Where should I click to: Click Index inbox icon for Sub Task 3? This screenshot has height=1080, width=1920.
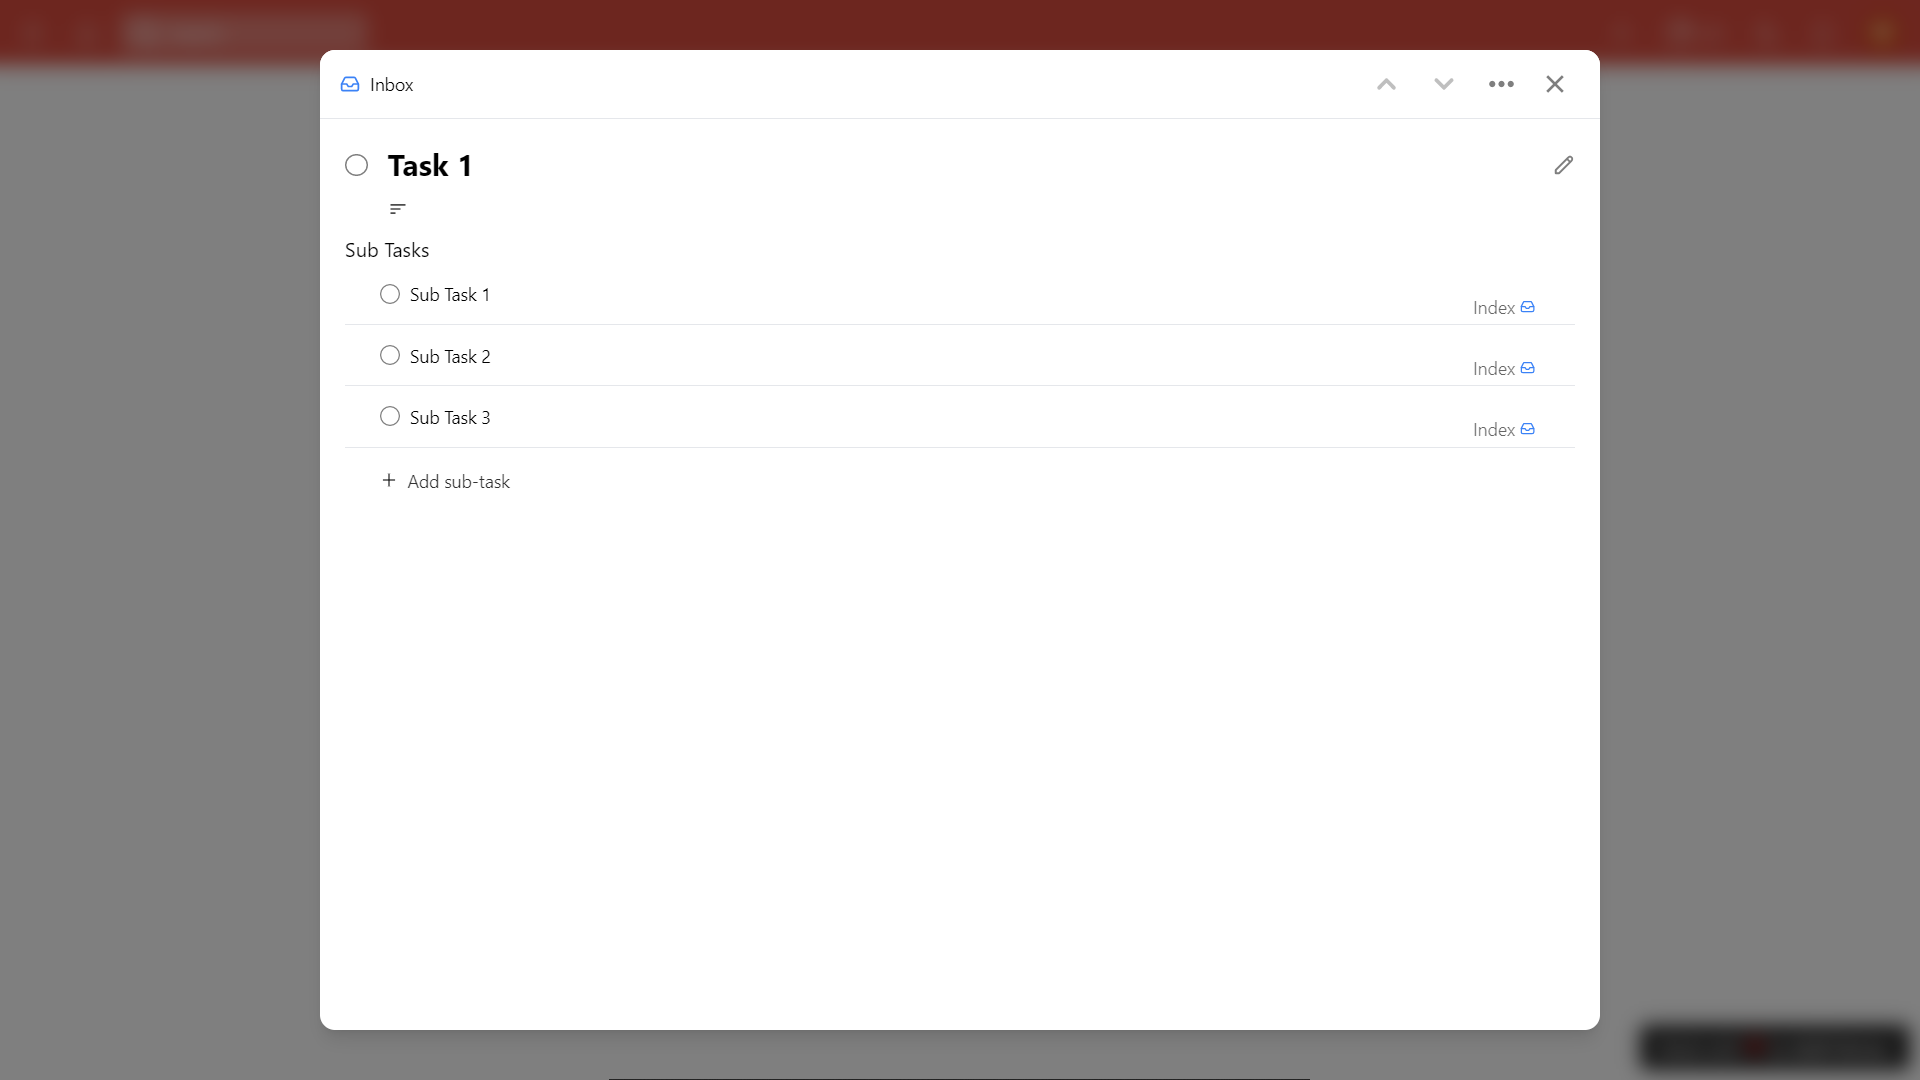pos(1528,429)
